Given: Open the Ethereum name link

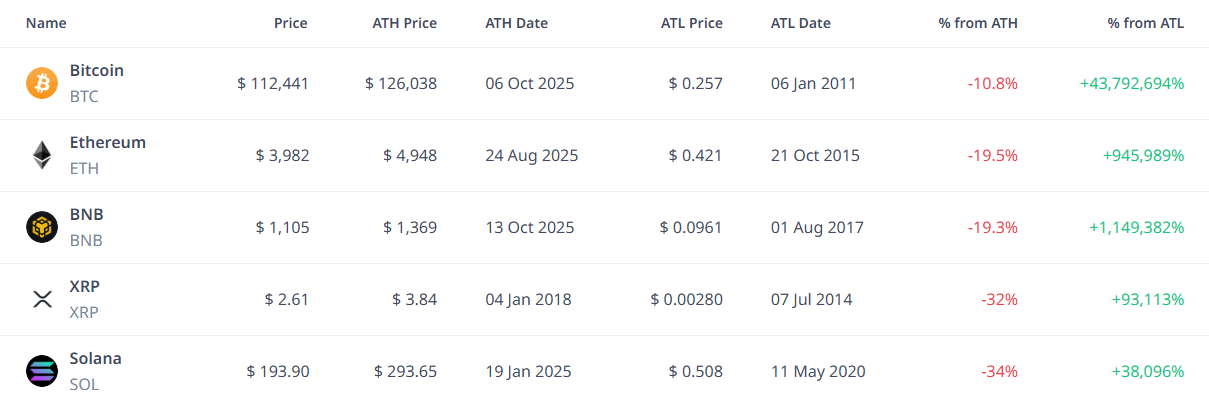Looking at the screenshot, I should pyautogui.click(x=108, y=143).
